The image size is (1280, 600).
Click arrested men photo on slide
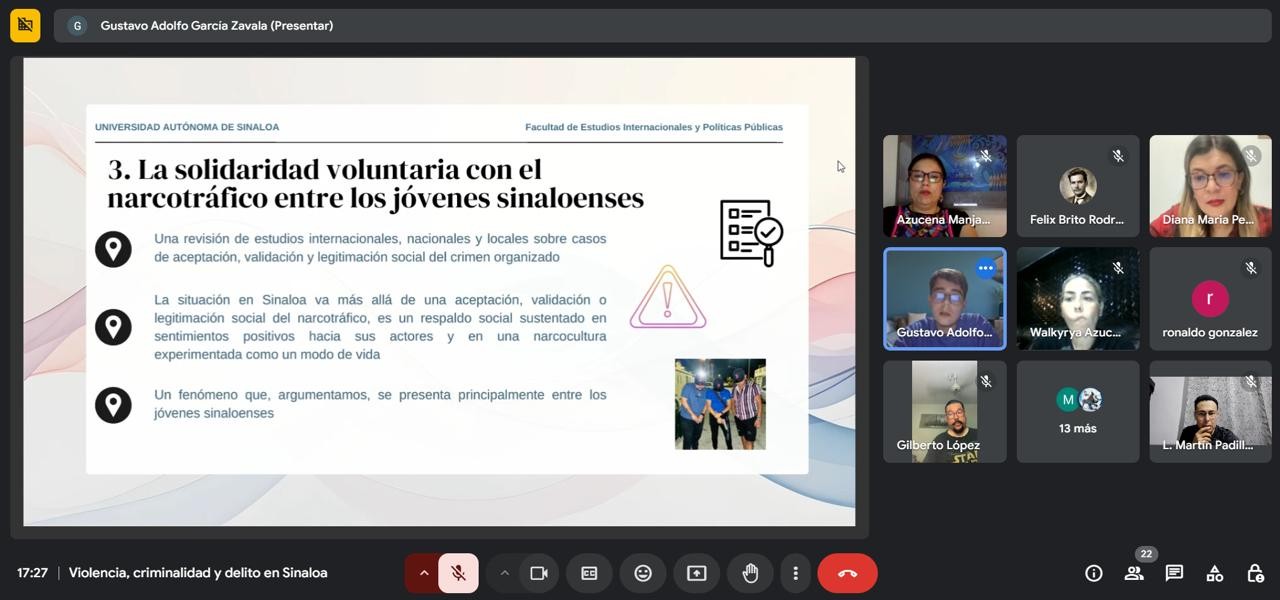[x=720, y=404]
